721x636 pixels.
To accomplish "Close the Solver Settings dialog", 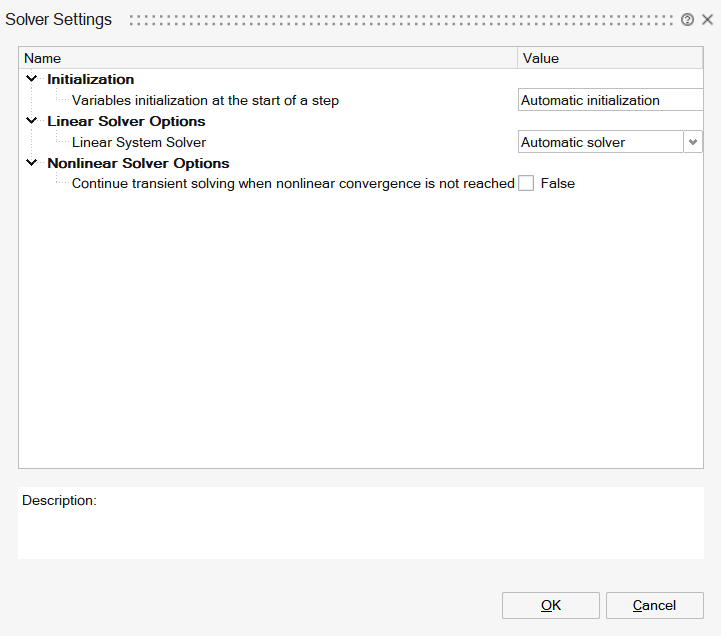I will click(707, 20).
